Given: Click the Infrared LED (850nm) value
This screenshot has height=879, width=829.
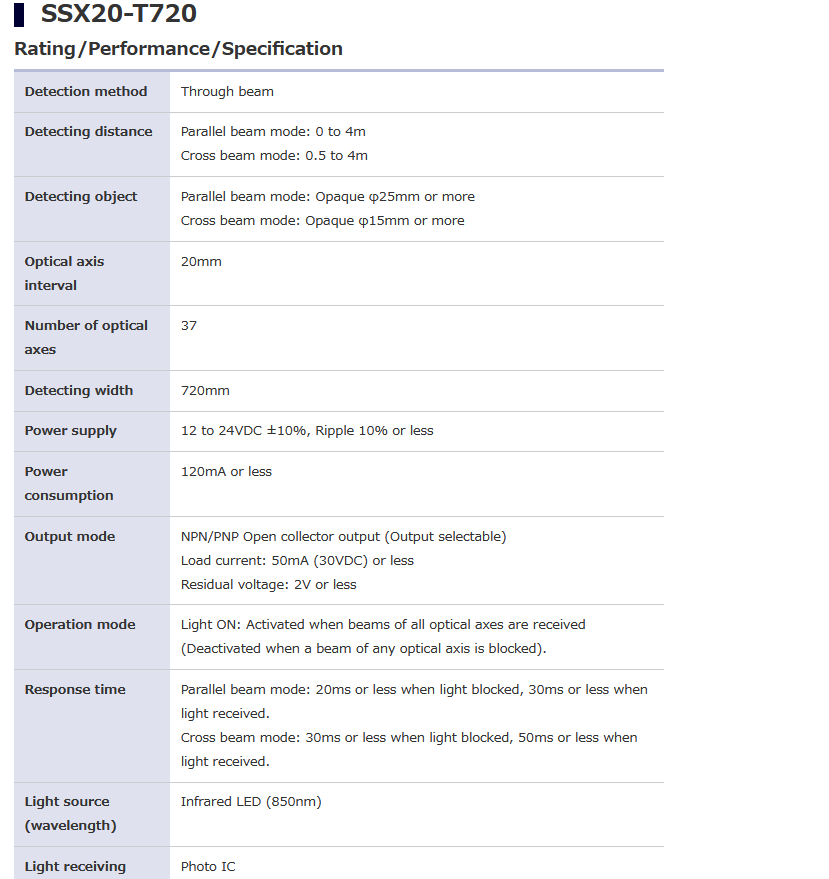Looking at the screenshot, I should point(251,802).
